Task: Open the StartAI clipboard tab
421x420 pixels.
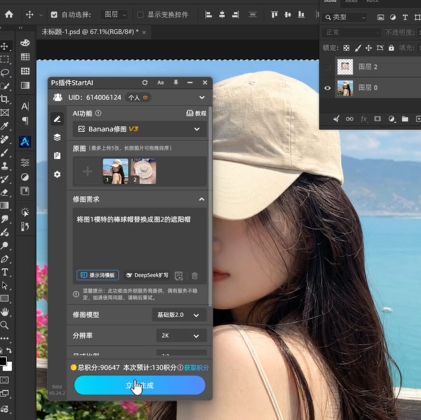Action: click(57, 156)
